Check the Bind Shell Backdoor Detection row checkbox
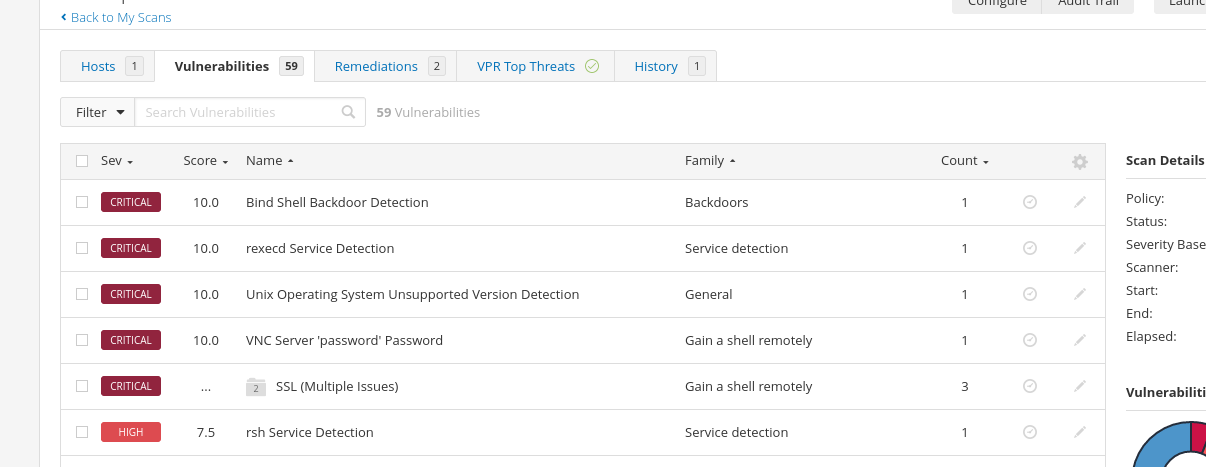This screenshot has width=1206, height=467. tap(82, 202)
